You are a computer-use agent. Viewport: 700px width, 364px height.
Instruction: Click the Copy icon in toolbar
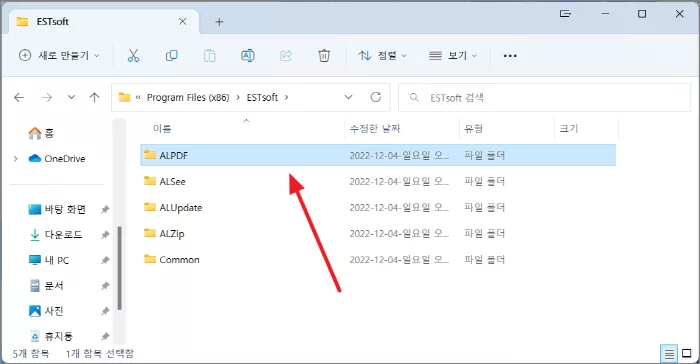[171, 55]
